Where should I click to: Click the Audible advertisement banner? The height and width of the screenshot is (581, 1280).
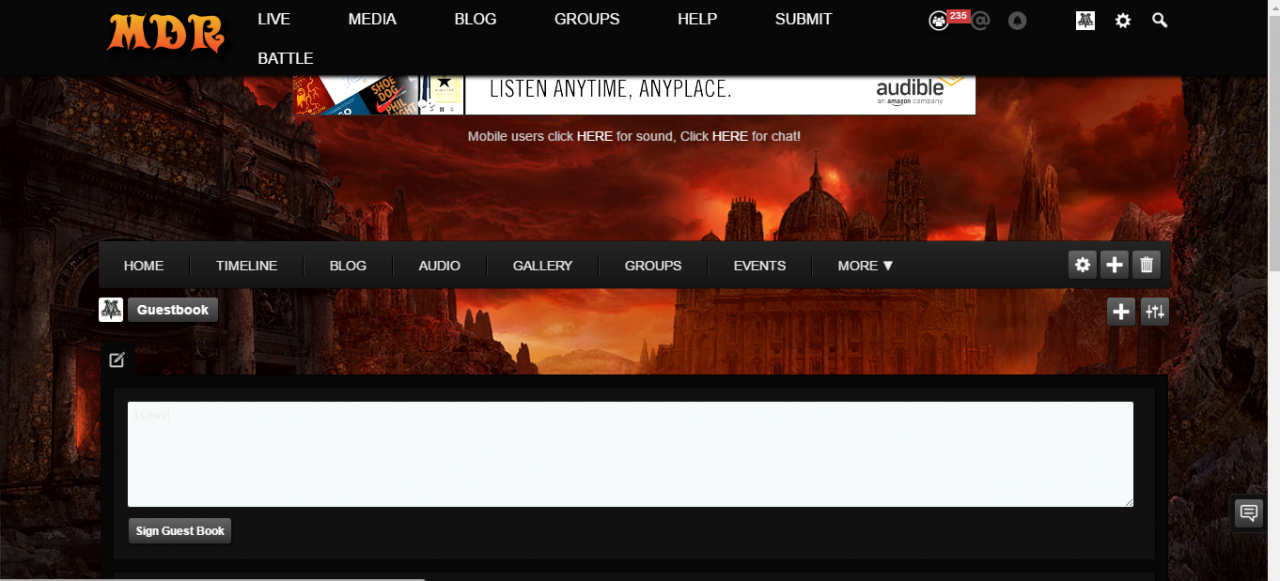(x=634, y=95)
